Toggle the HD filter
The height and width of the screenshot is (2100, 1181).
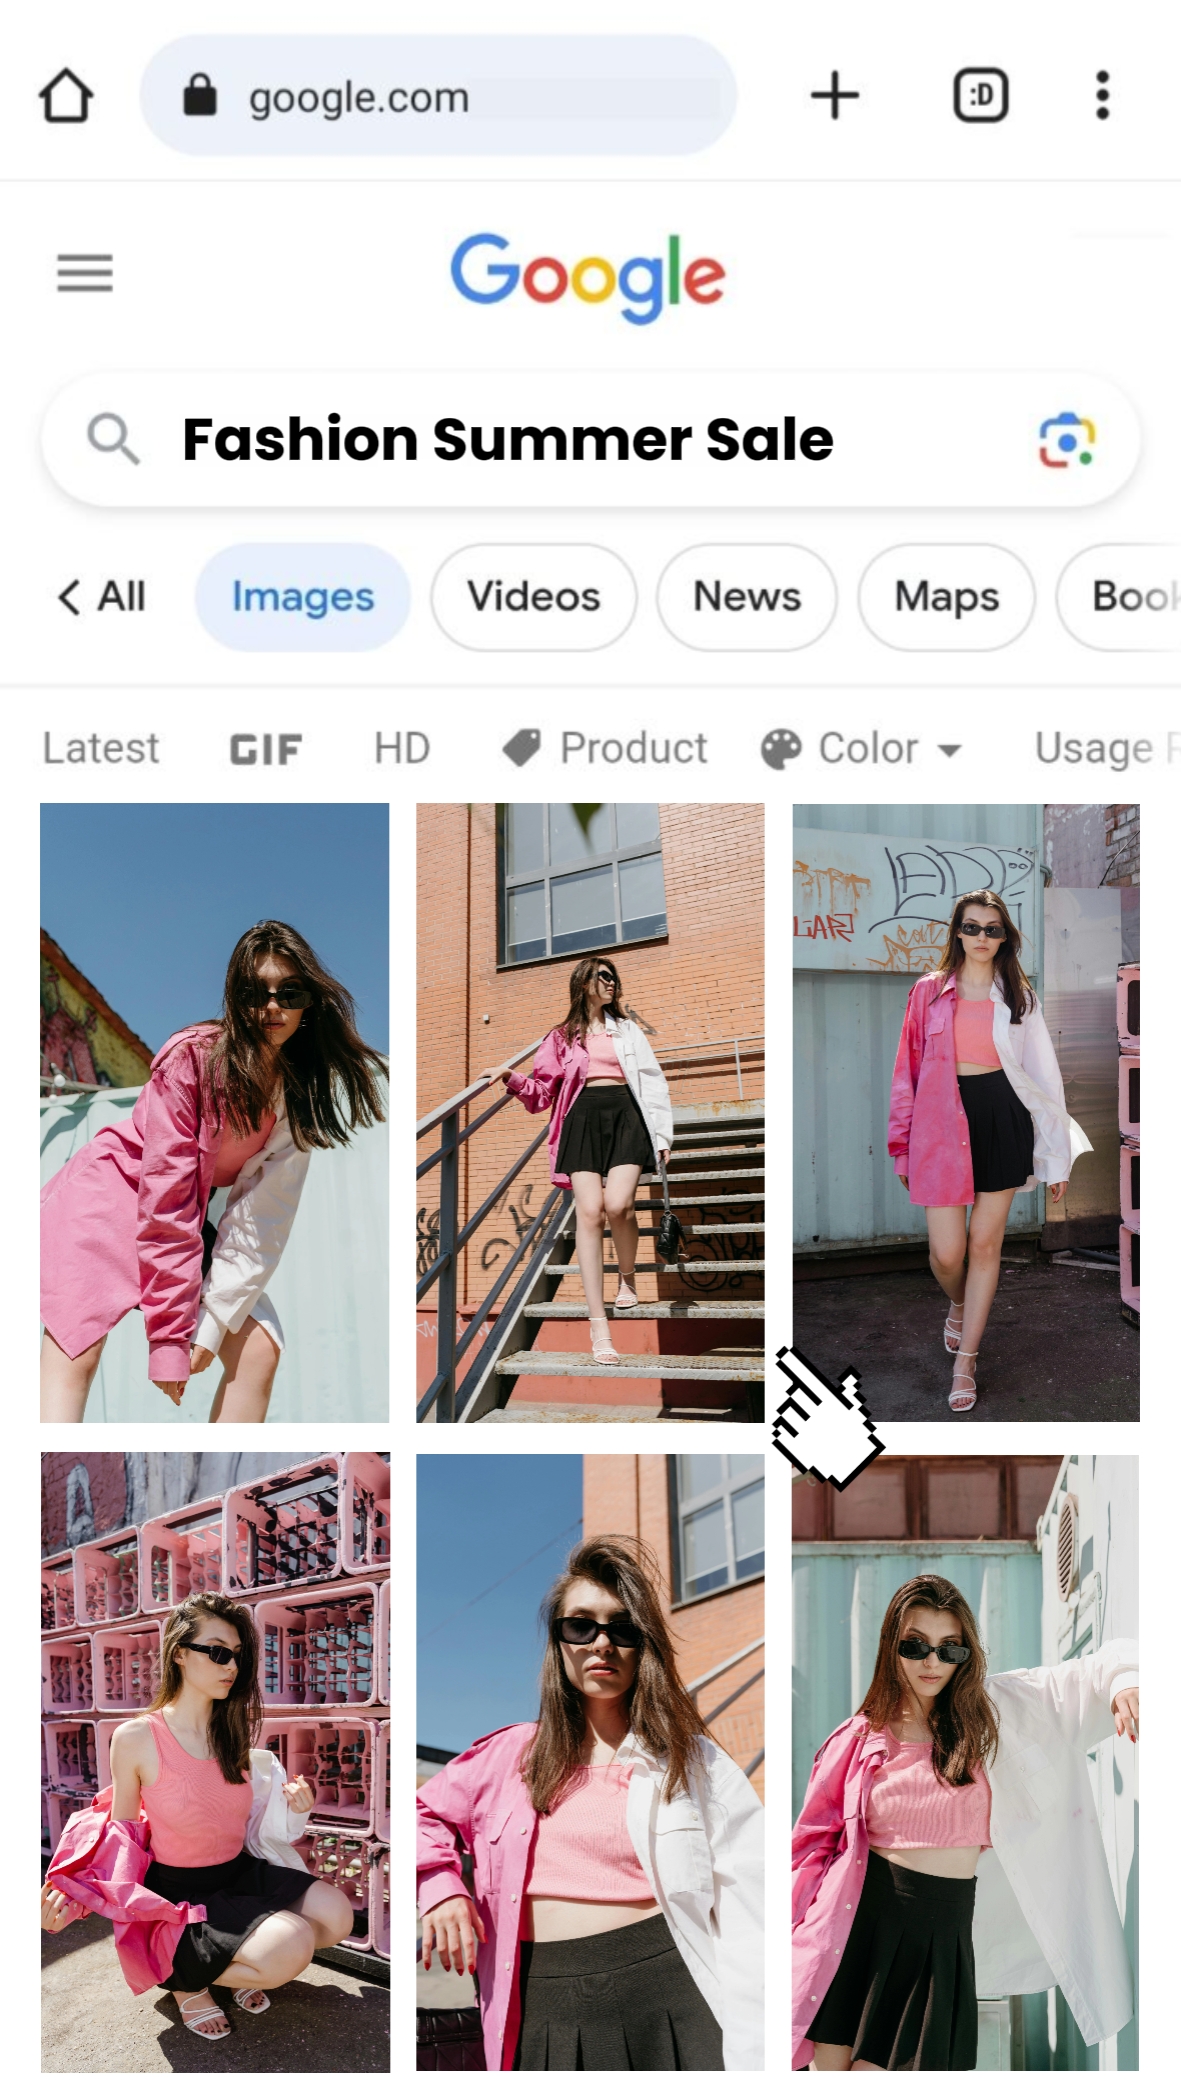click(x=402, y=749)
